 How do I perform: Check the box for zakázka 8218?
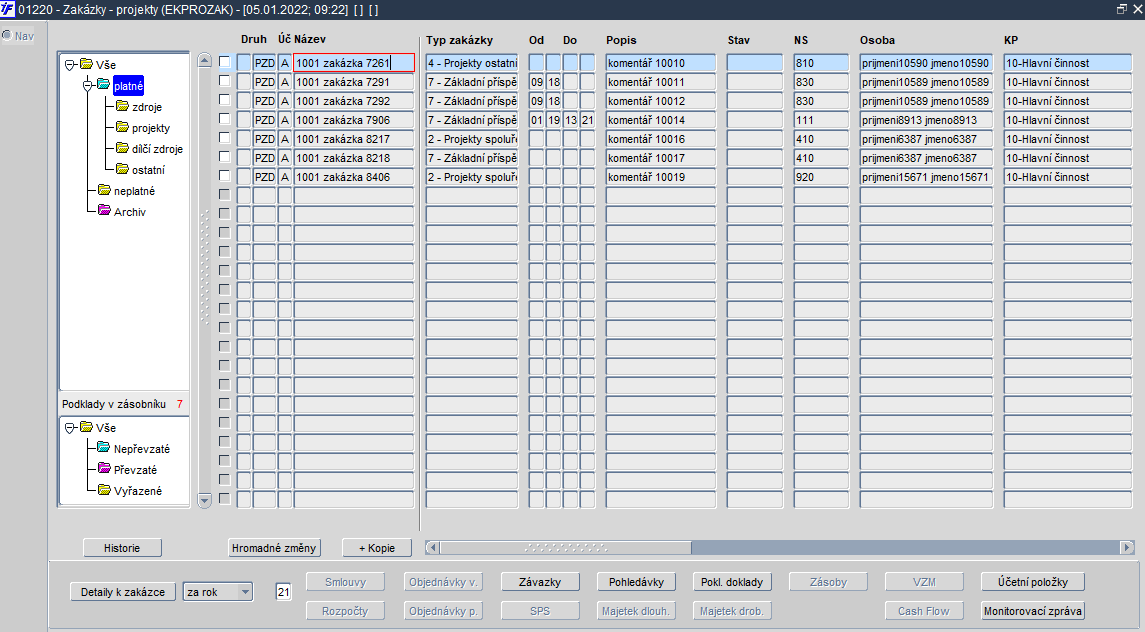[225, 157]
